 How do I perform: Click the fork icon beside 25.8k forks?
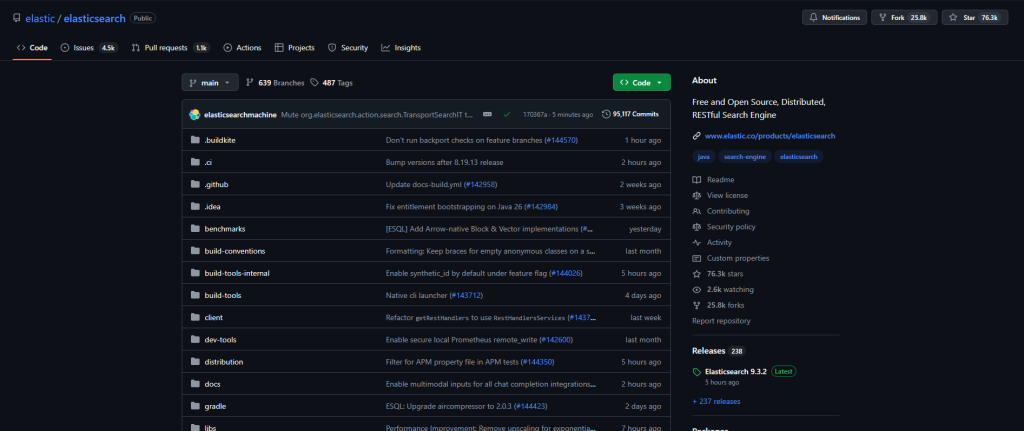tap(697, 305)
